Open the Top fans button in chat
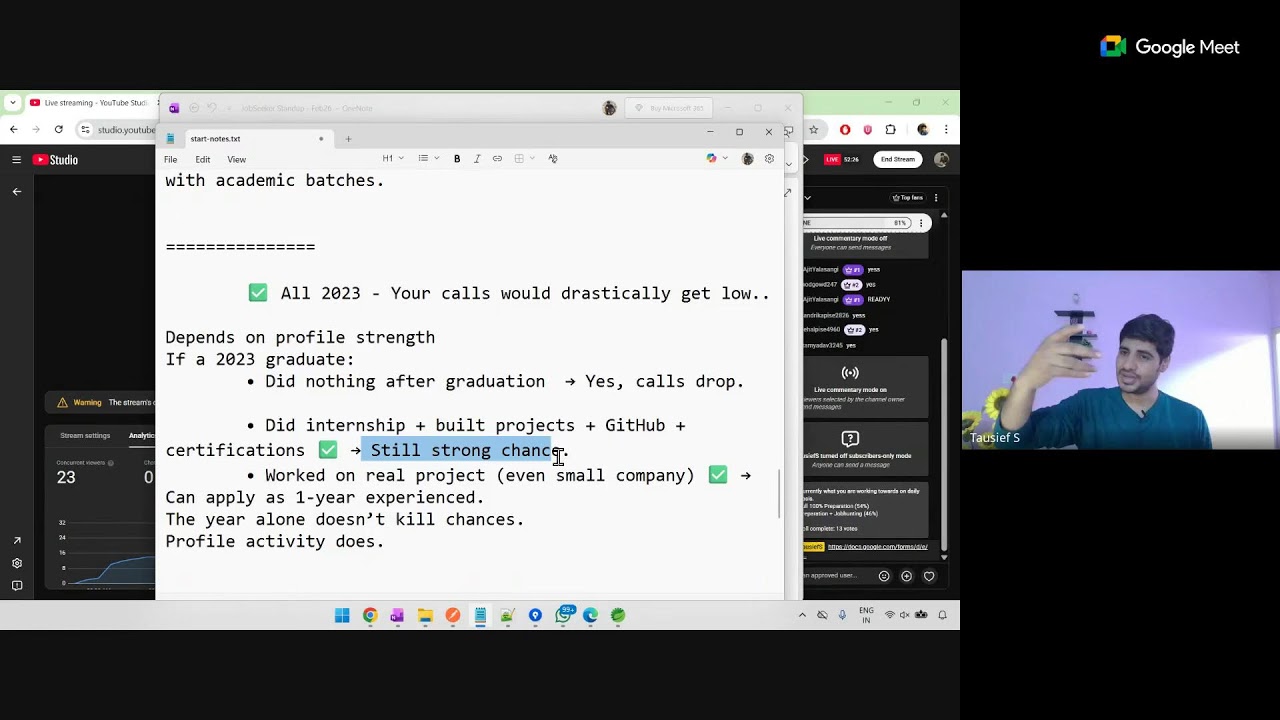The height and width of the screenshot is (720, 1280). click(907, 197)
